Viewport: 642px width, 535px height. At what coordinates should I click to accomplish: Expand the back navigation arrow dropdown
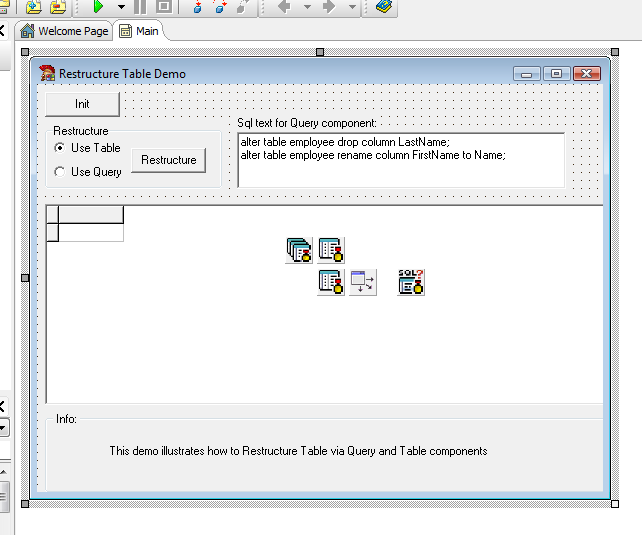tap(306, 6)
